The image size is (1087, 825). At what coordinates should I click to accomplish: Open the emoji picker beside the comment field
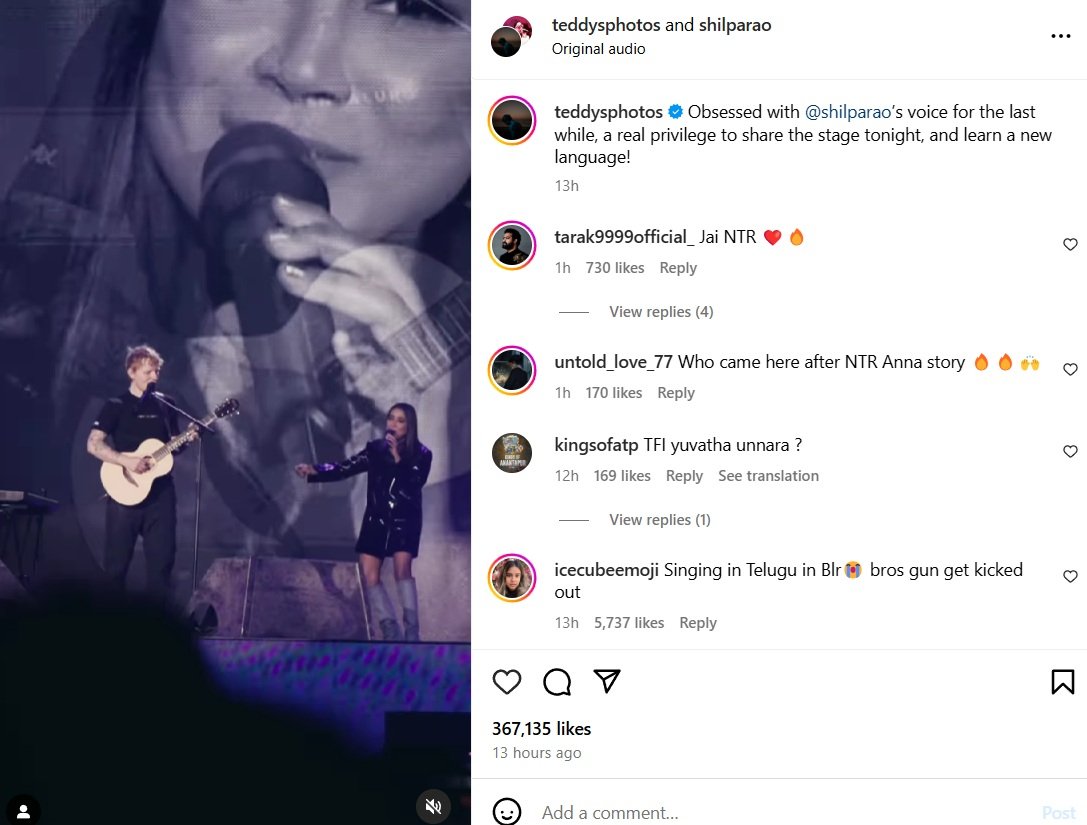tap(508, 812)
